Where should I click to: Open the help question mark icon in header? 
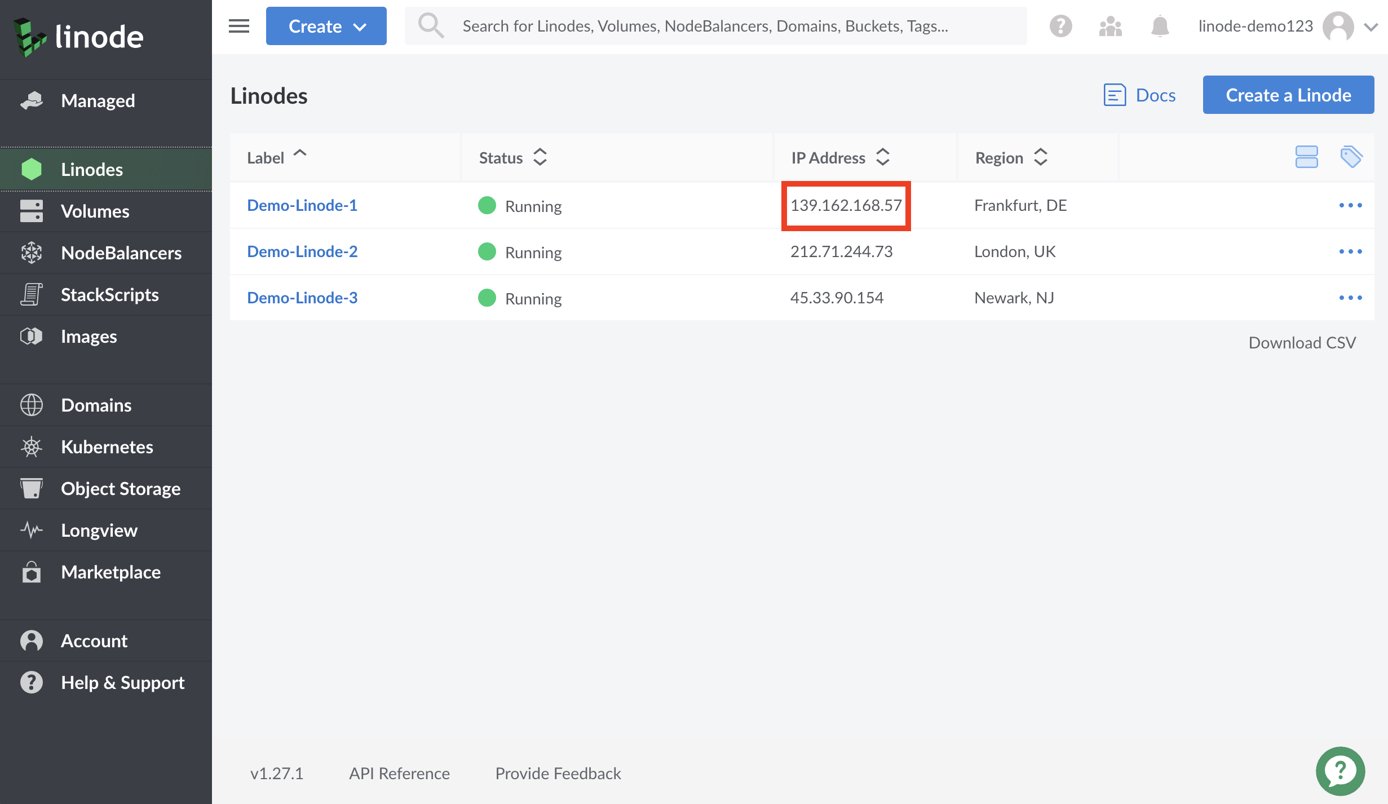(1061, 27)
